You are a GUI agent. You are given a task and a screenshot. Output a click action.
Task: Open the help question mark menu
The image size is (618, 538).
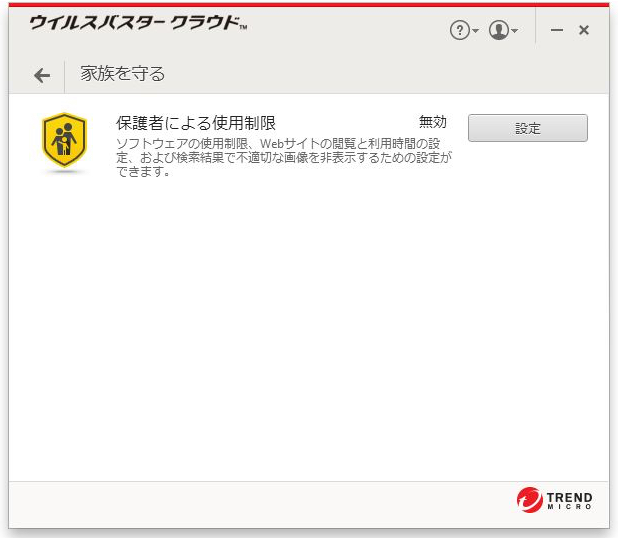coord(464,30)
